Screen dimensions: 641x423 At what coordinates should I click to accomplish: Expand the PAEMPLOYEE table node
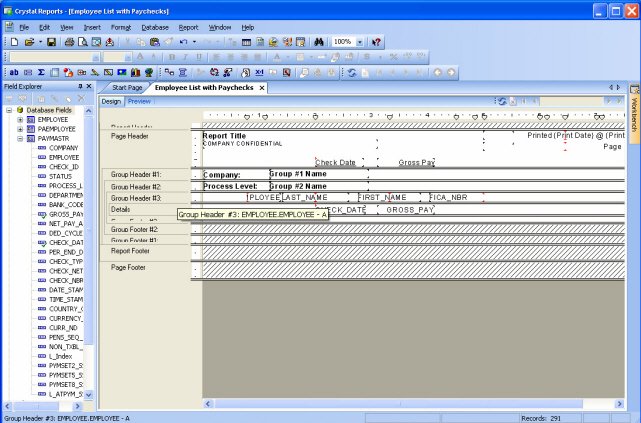(20, 129)
